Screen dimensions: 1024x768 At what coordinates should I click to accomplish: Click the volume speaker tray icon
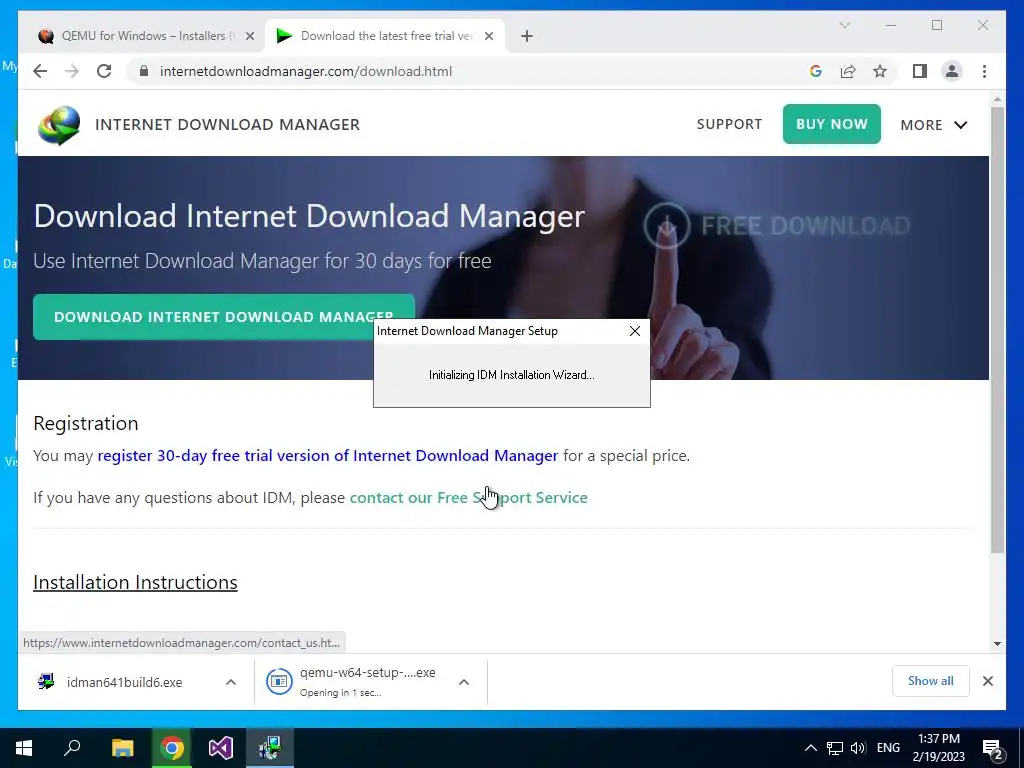858,748
